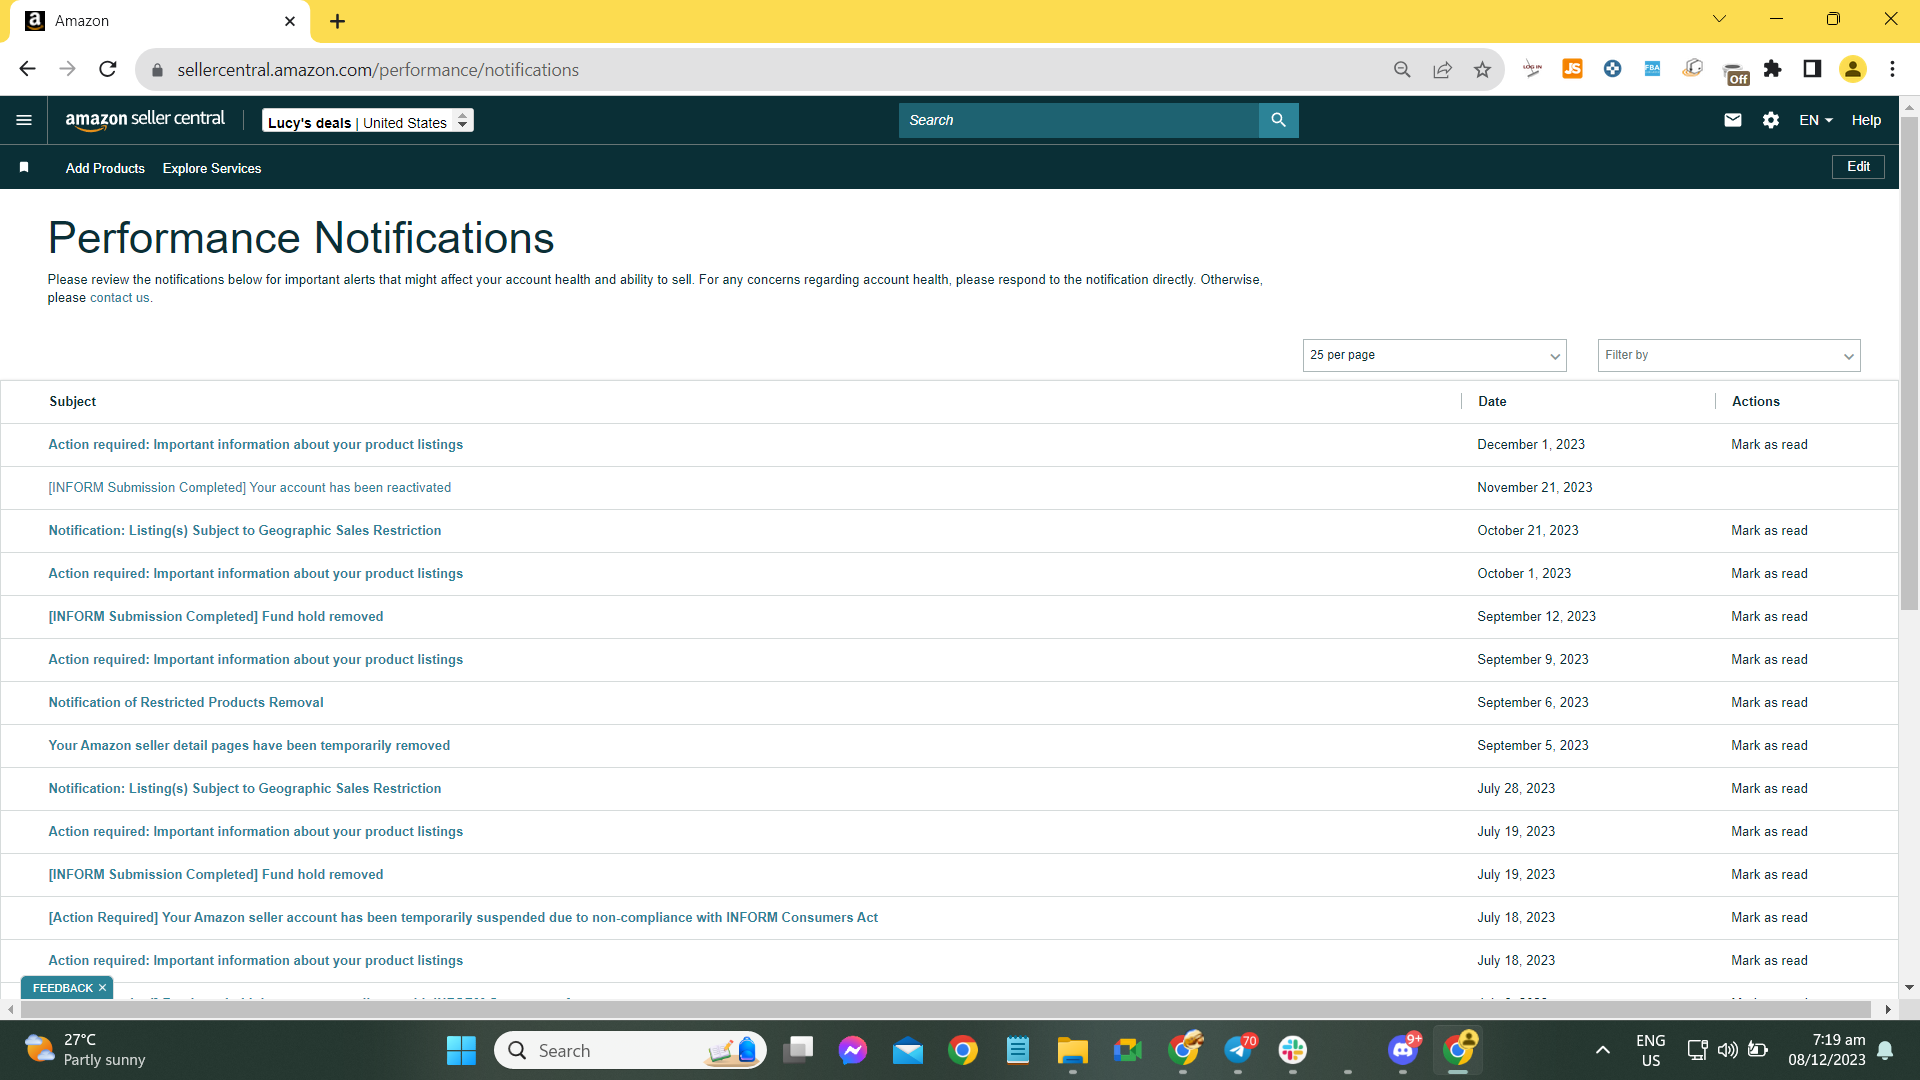Open the account temporarily suspended notification

point(463,917)
